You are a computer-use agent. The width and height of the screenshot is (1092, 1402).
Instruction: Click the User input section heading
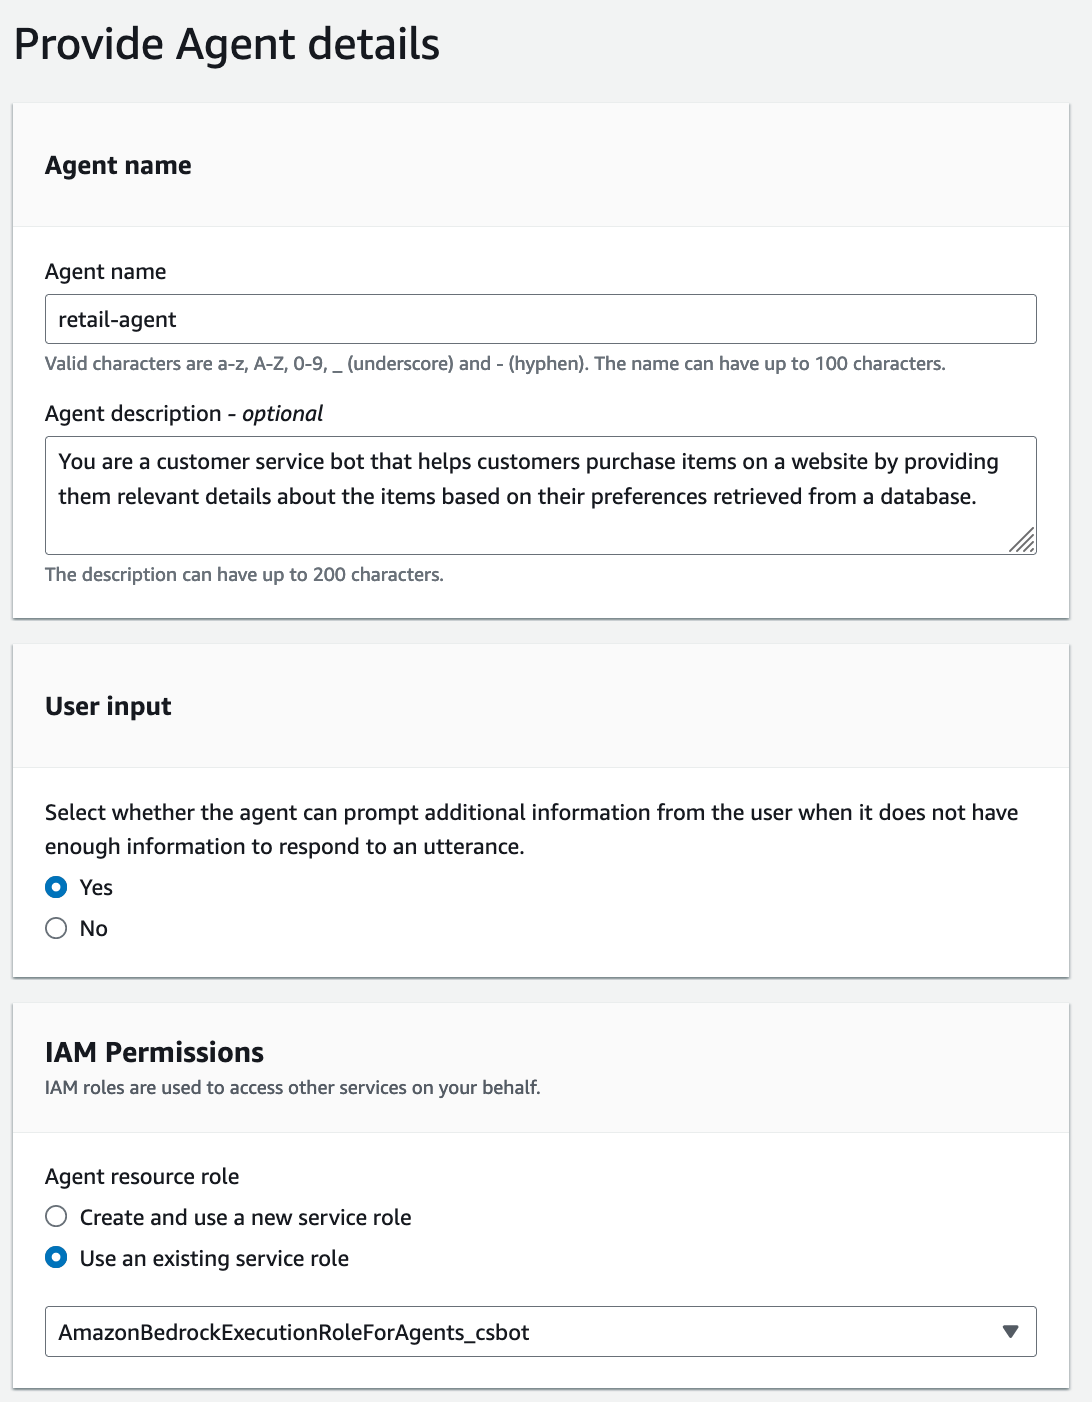[108, 707]
